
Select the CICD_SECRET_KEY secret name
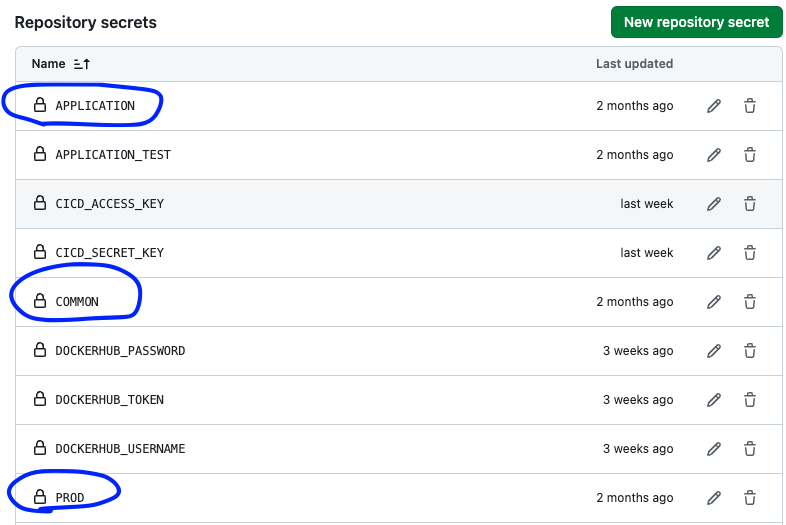click(x=110, y=253)
